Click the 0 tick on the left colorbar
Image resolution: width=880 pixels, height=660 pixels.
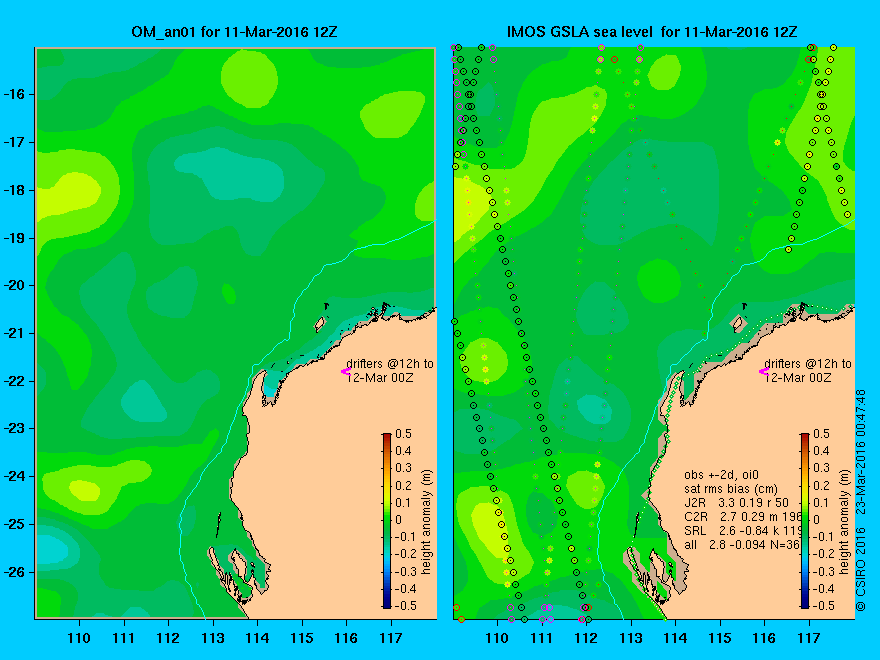pyautogui.click(x=398, y=520)
